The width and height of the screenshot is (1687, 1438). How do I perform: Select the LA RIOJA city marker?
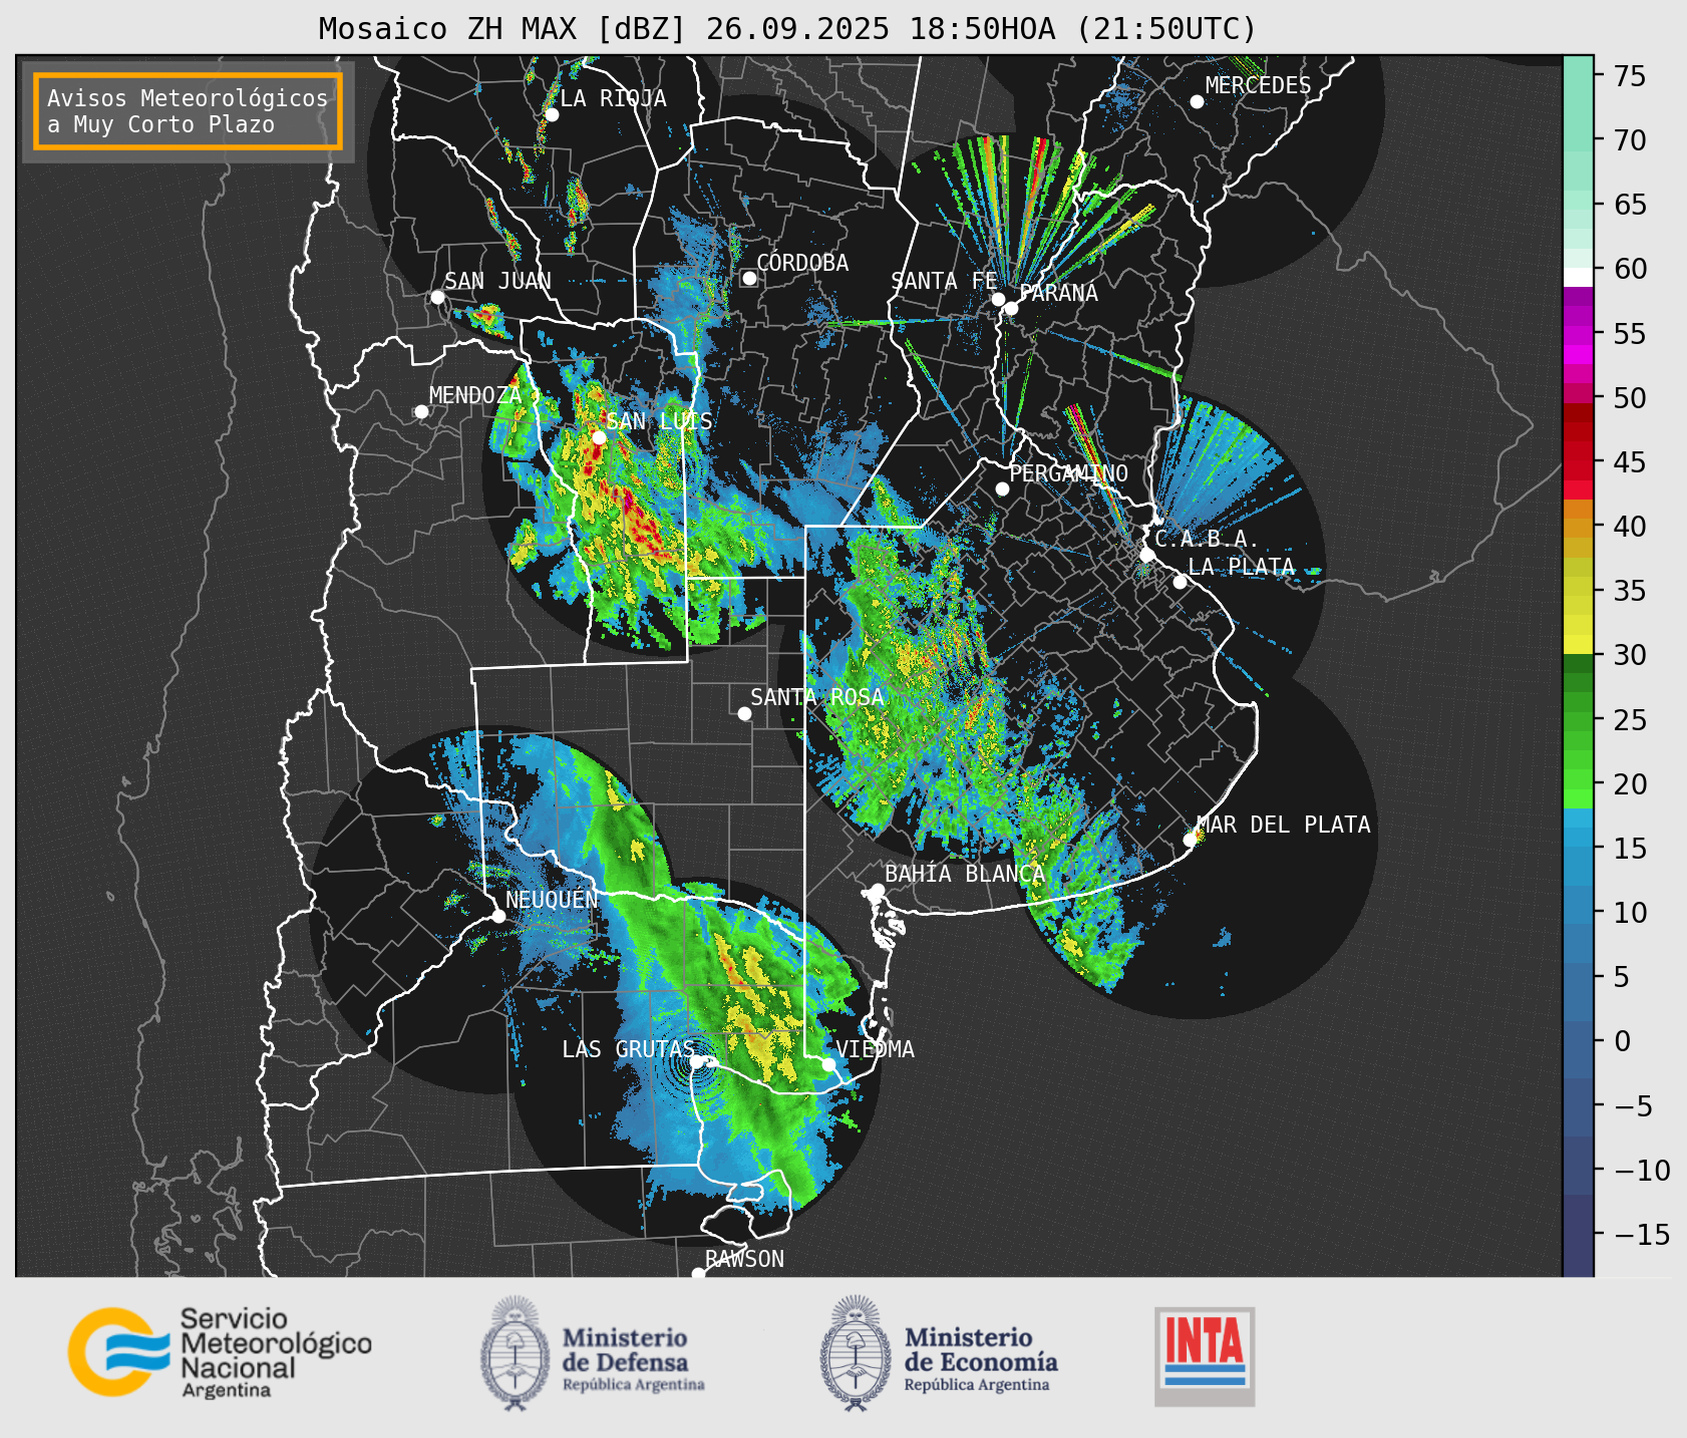(551, 115)
